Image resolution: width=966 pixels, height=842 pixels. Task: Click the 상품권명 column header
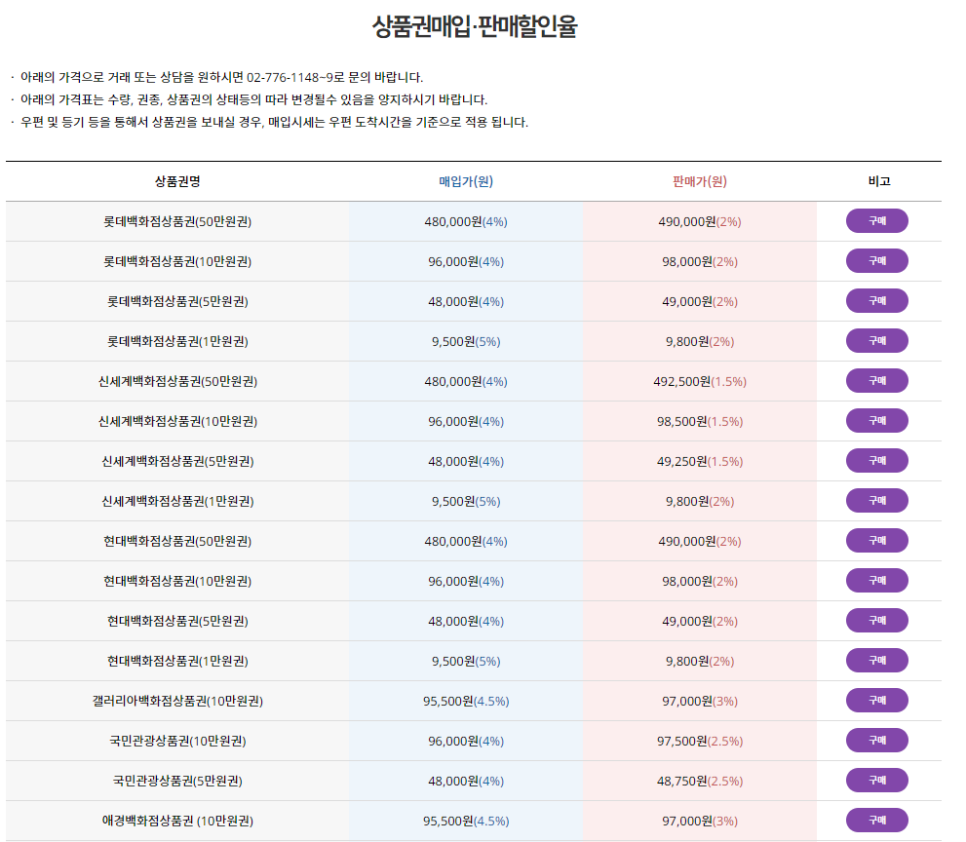(x=177, y=181)
